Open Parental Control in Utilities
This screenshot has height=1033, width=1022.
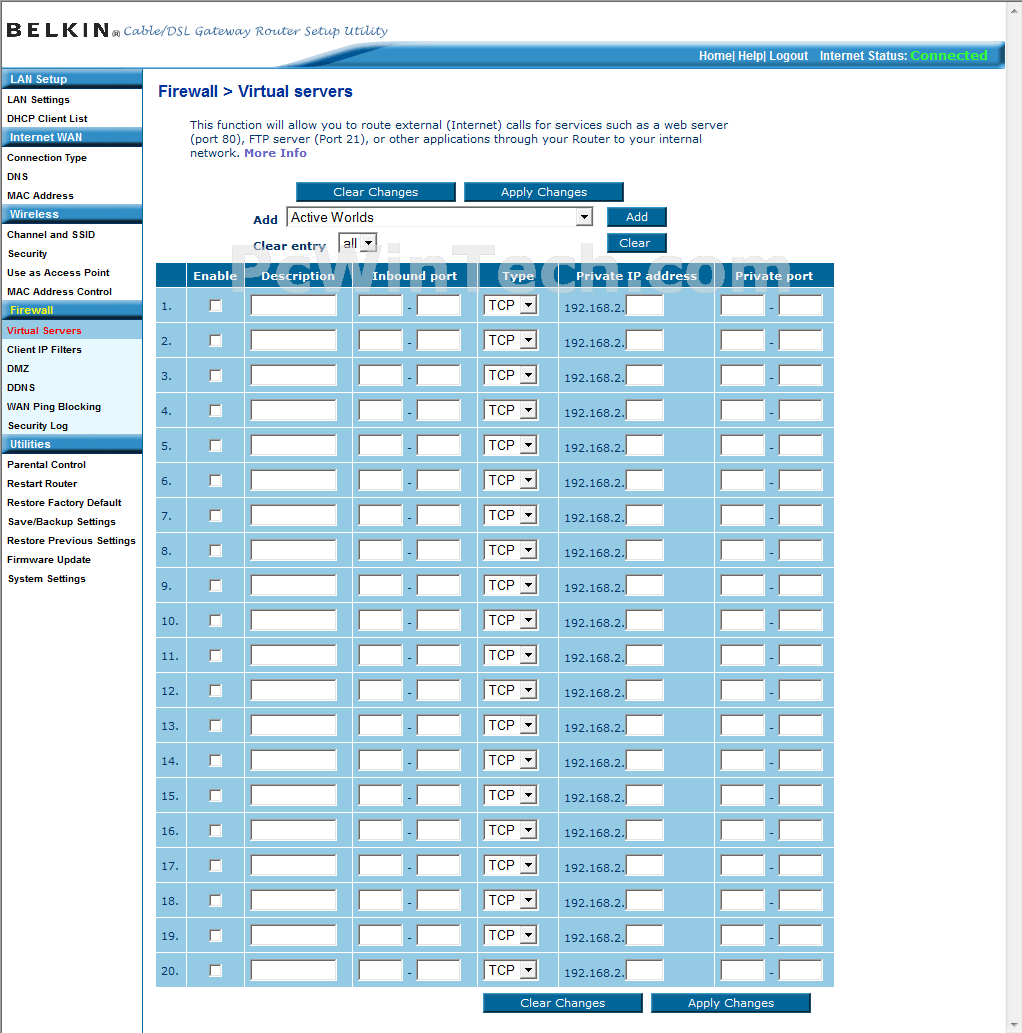tap(46, 464)
